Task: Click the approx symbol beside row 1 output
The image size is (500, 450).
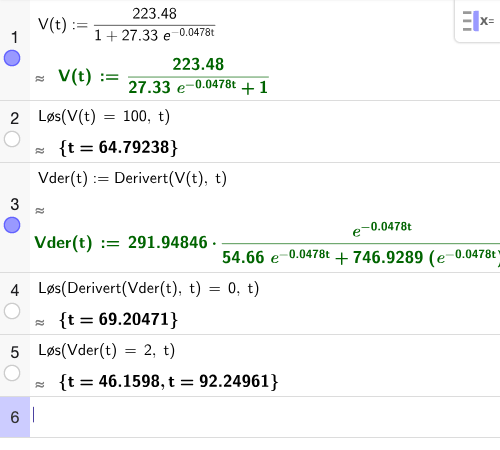Action: 40,79
